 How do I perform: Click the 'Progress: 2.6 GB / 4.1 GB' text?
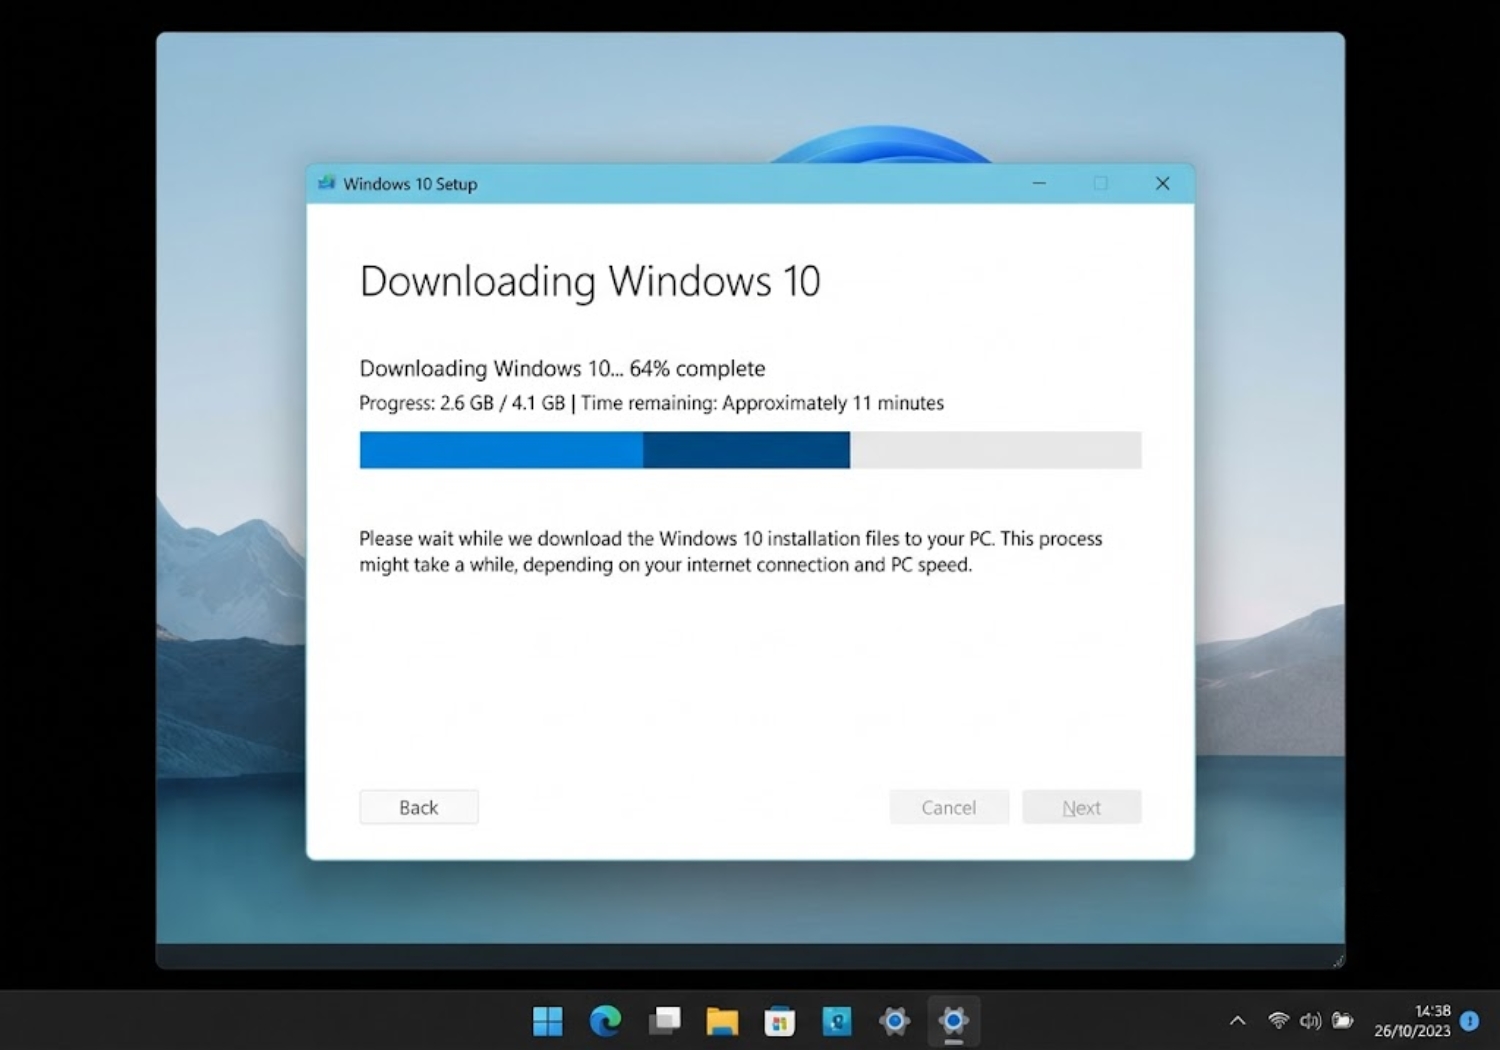(462, 403)
